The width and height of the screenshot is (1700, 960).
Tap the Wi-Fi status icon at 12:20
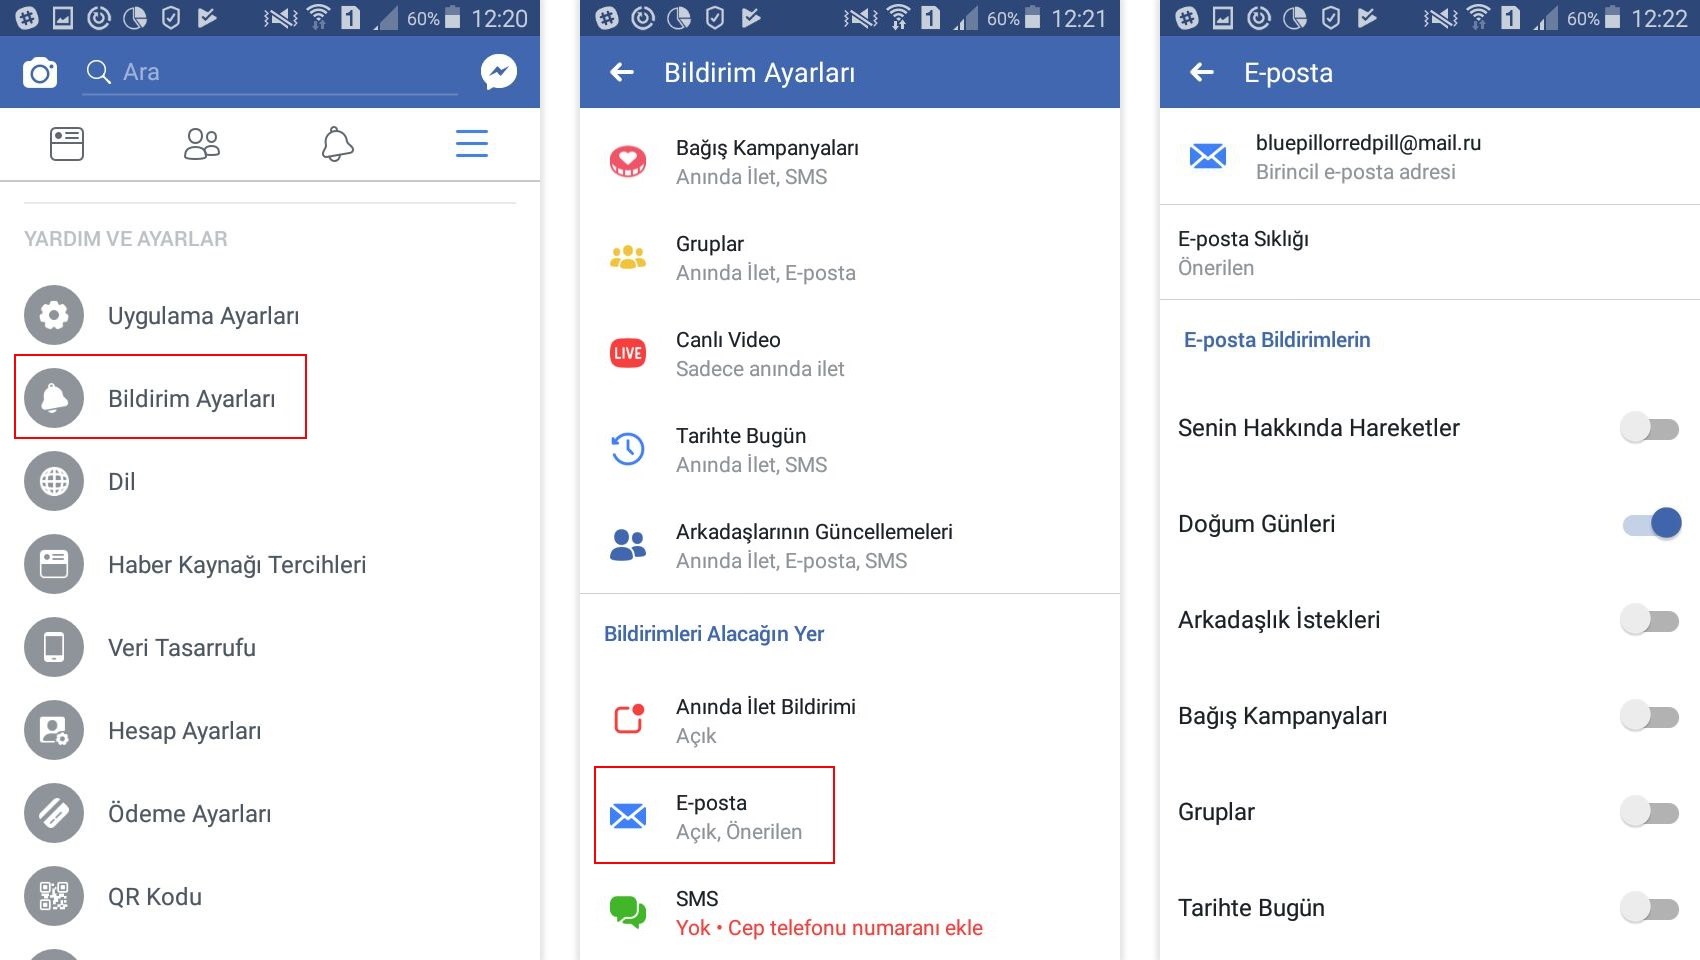319,17
